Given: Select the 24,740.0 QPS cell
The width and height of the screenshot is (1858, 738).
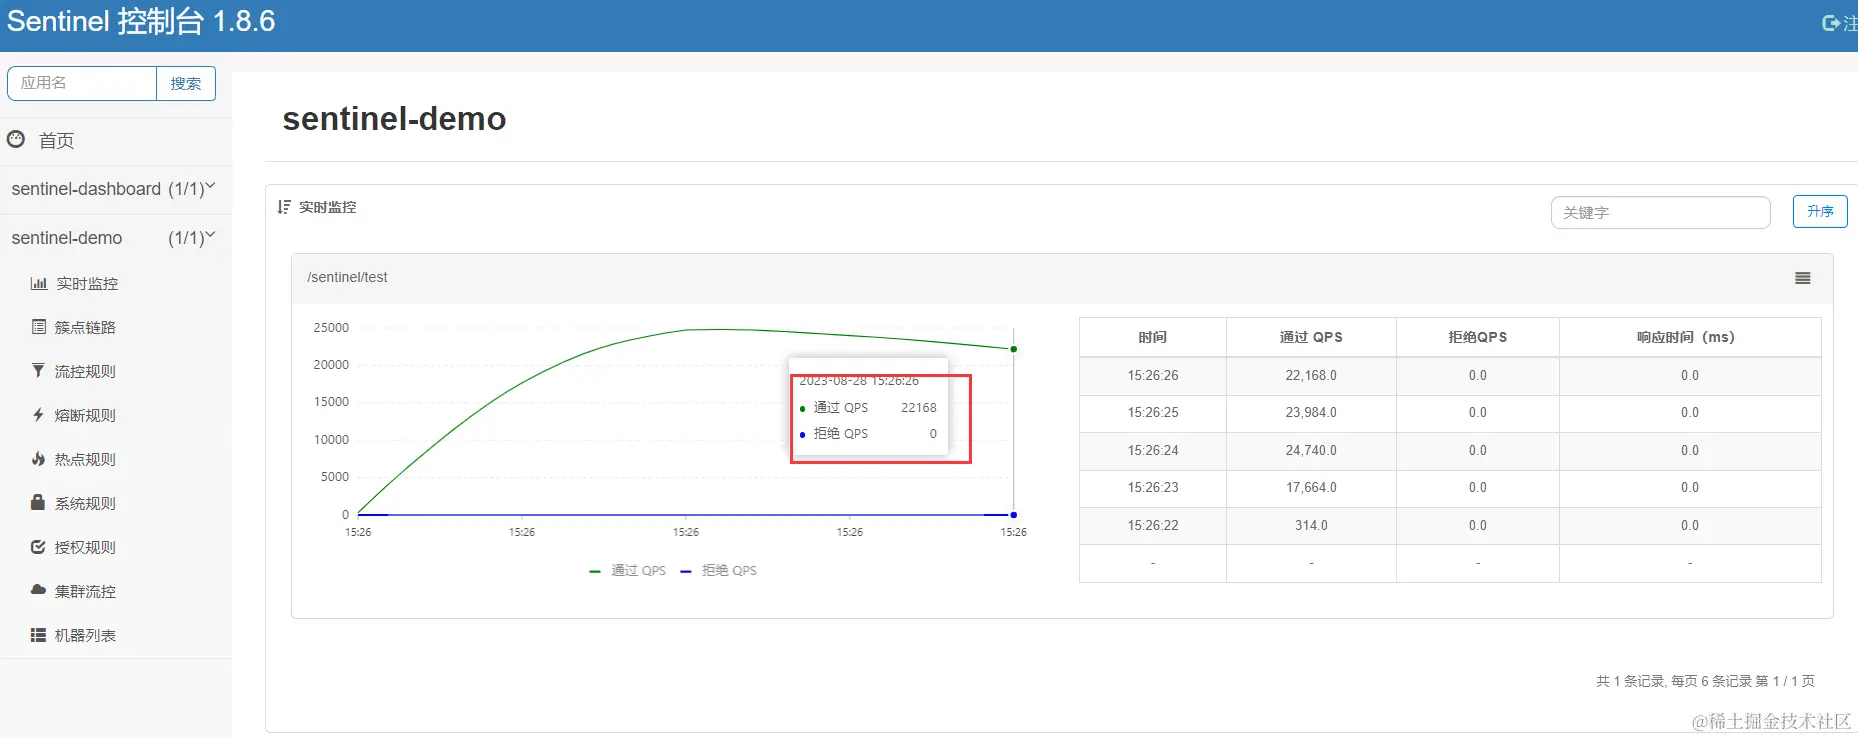Looking at the screenshot, I should coord(1311,450).
